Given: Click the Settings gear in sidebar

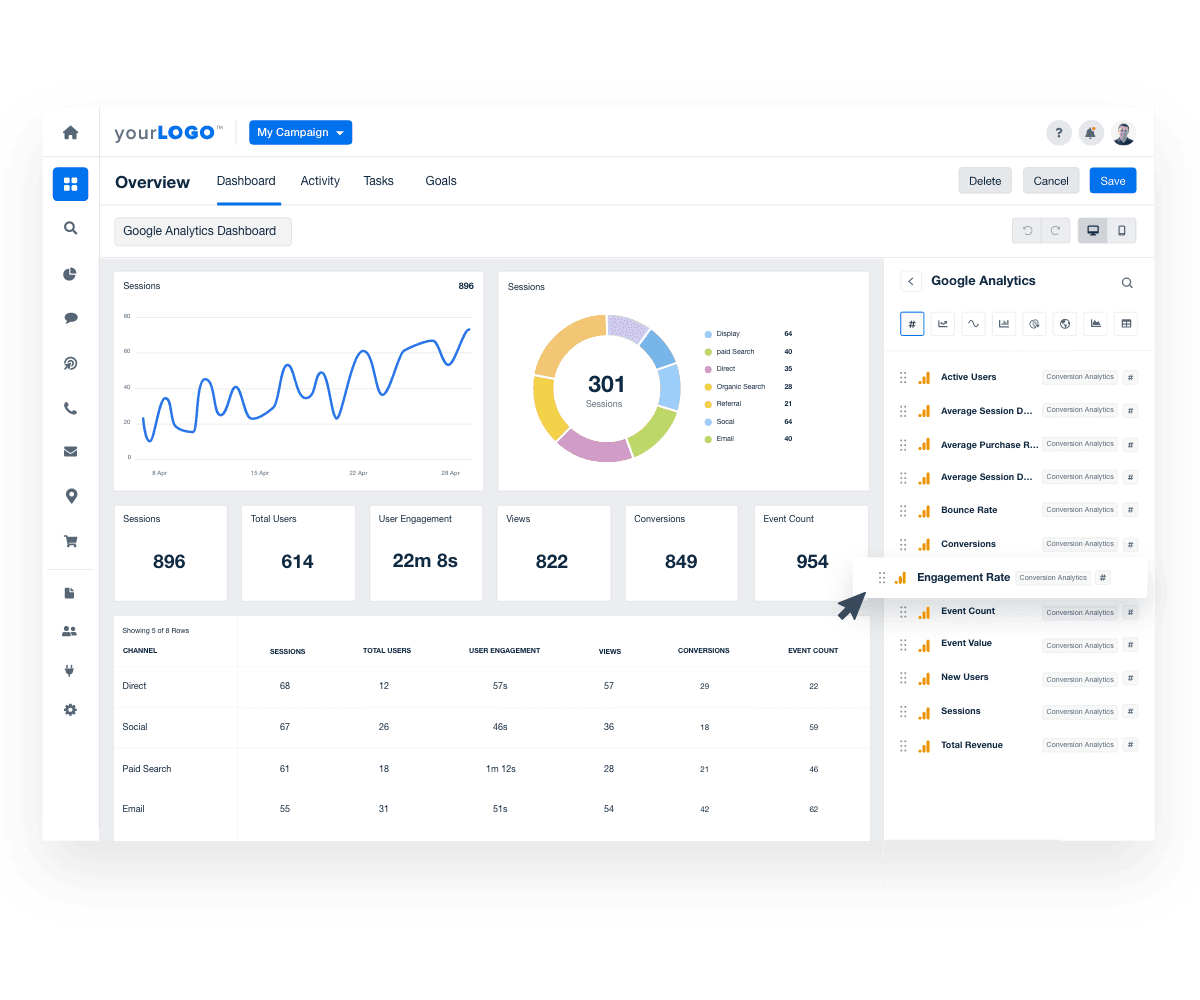Looking at the screenshot, I should (70, 709).
